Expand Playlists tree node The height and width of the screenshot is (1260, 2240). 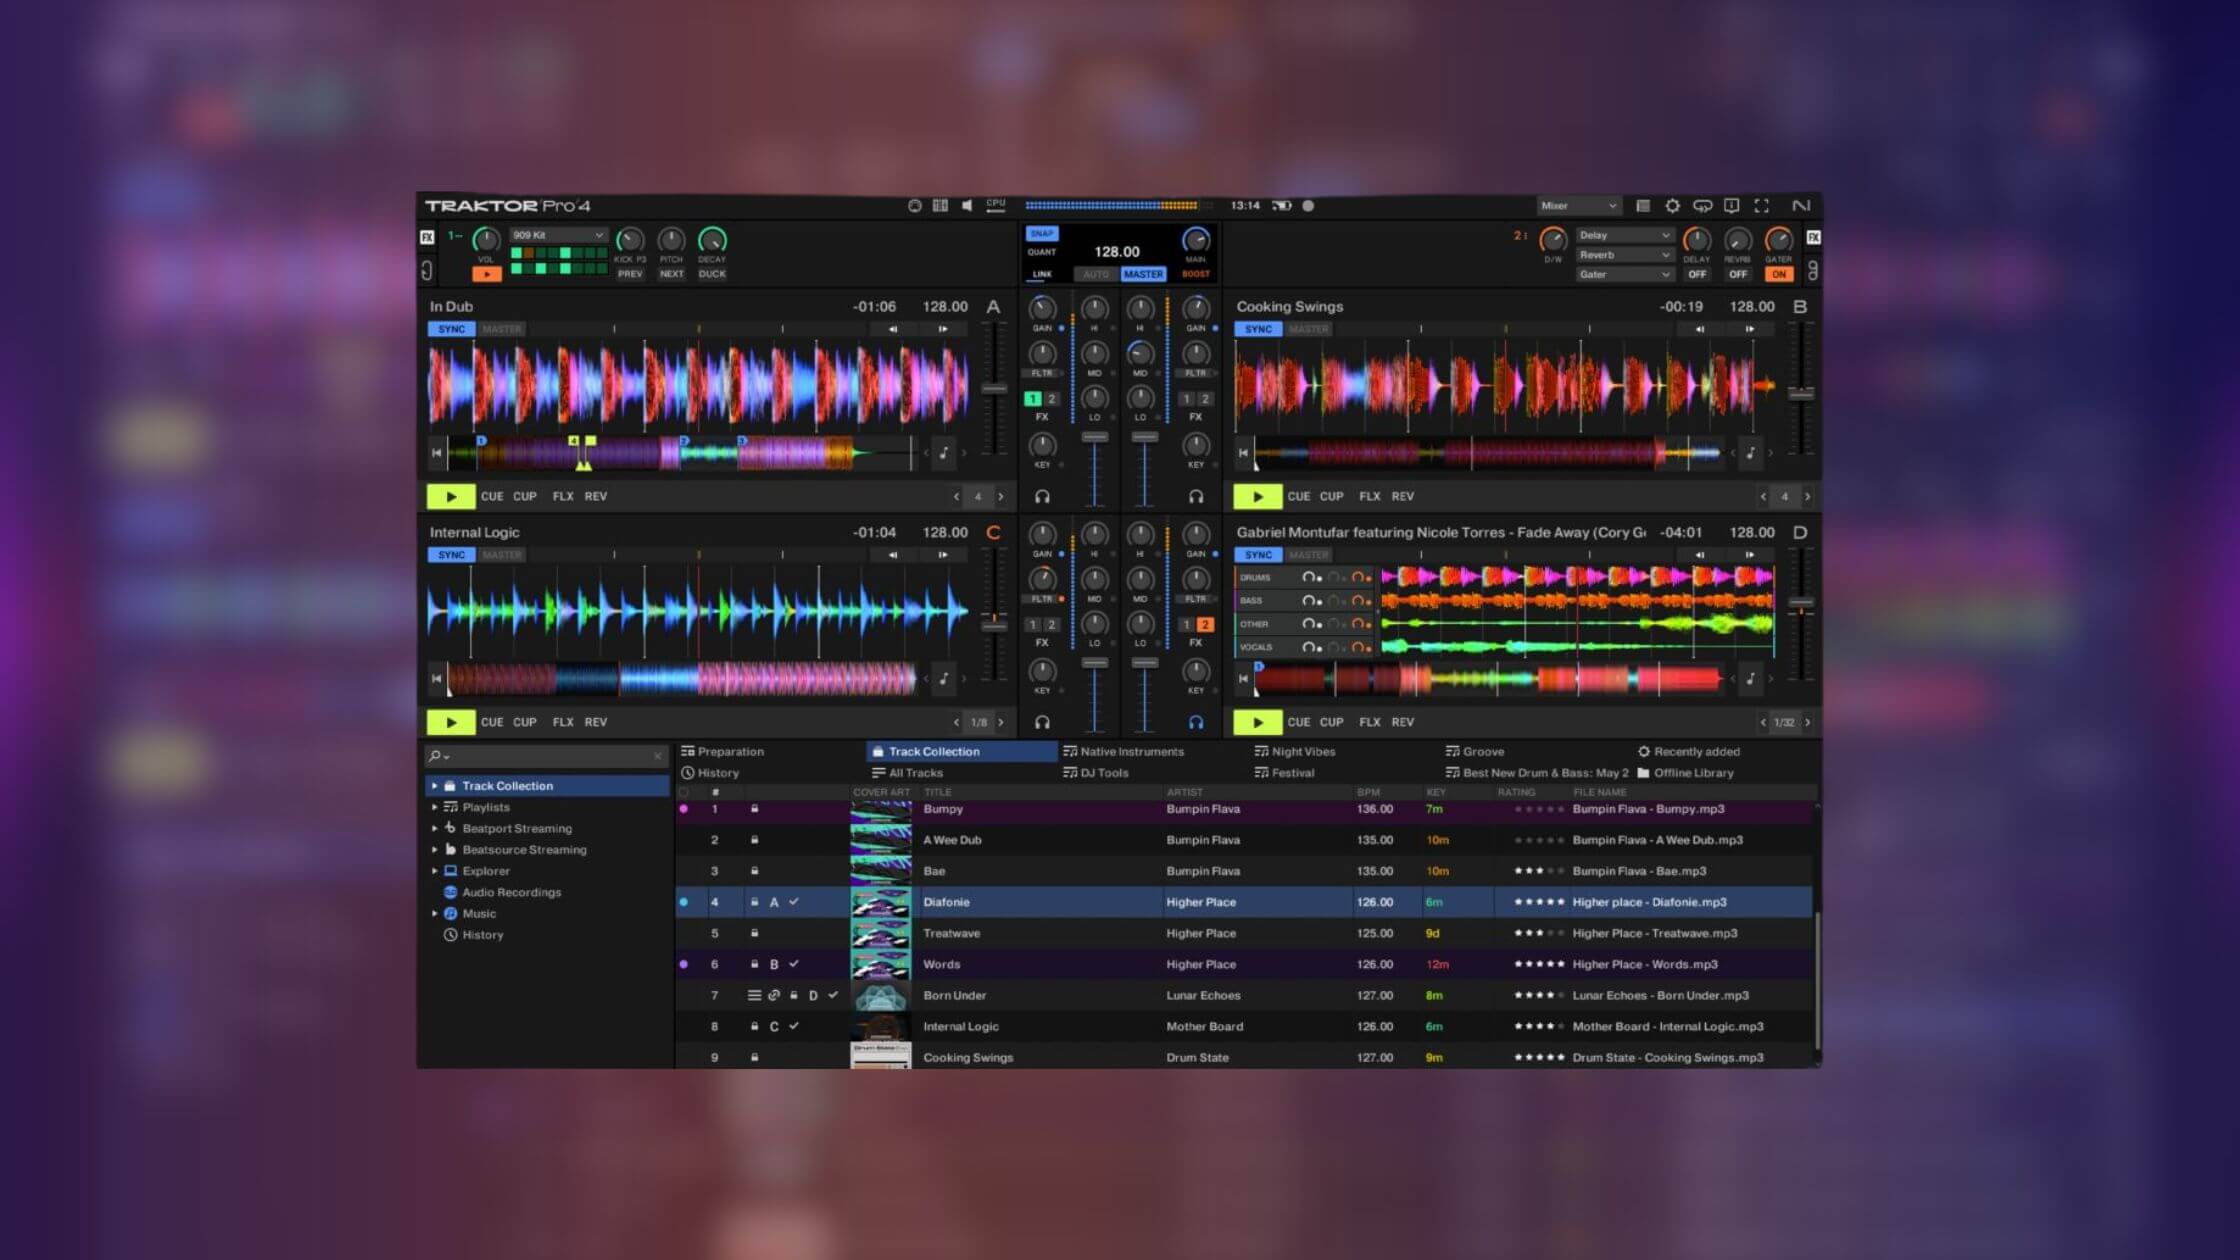[434, 808]
